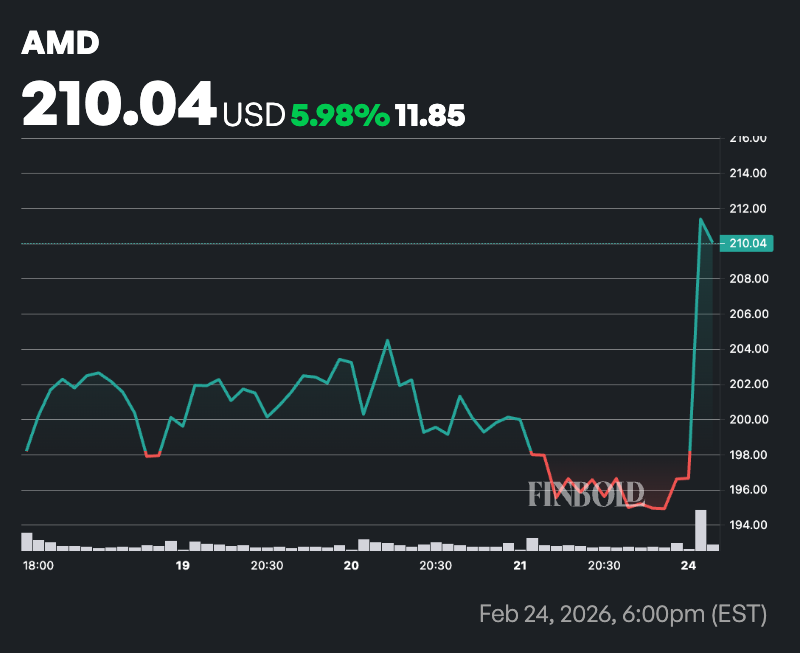Viewport: 800px width, 653px height.
Task: Click the chart peak above 211
Action: click(x=701, y=216)
